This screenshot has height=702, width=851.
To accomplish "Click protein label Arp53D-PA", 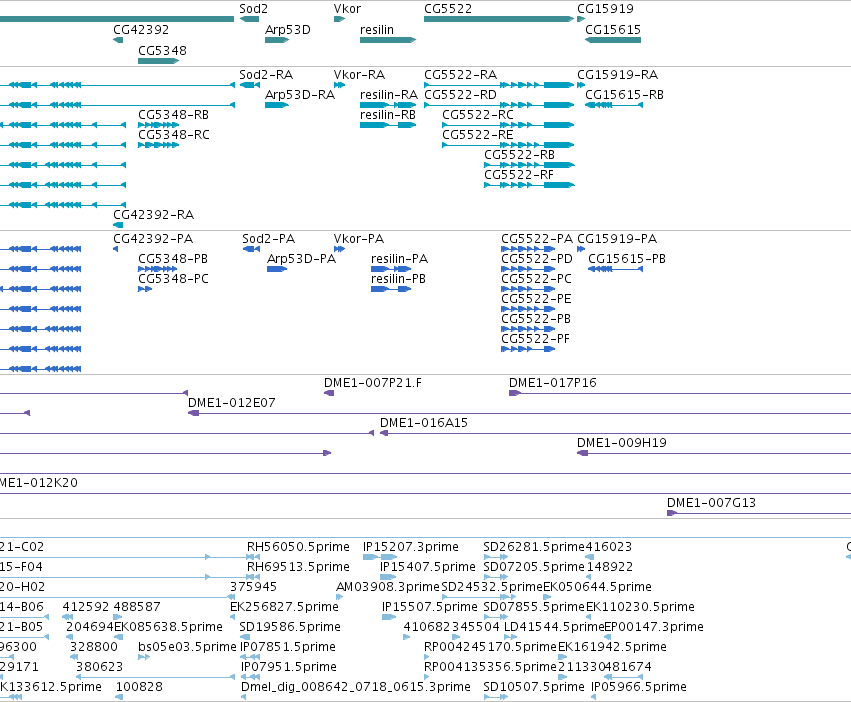I will (302, 259).
